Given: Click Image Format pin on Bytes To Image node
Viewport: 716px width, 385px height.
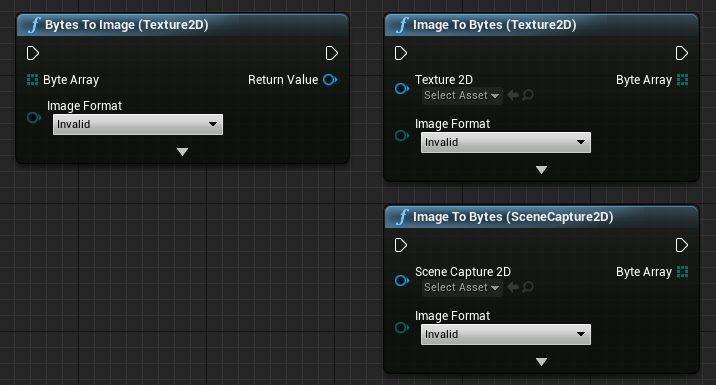Looking at the screenshot, I should pos(34,118).
